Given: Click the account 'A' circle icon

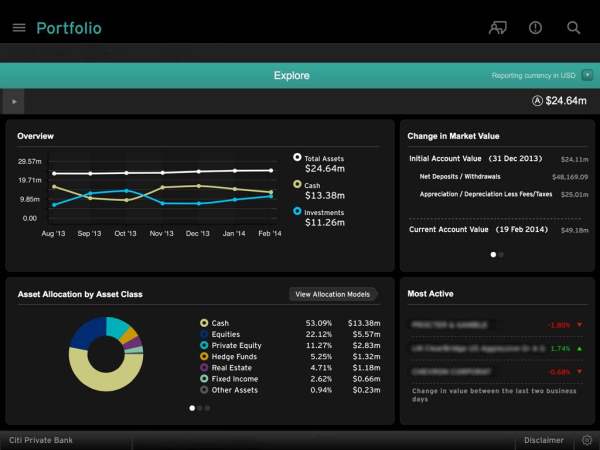Looking at the screenshot, I should (x=537, y=100).
